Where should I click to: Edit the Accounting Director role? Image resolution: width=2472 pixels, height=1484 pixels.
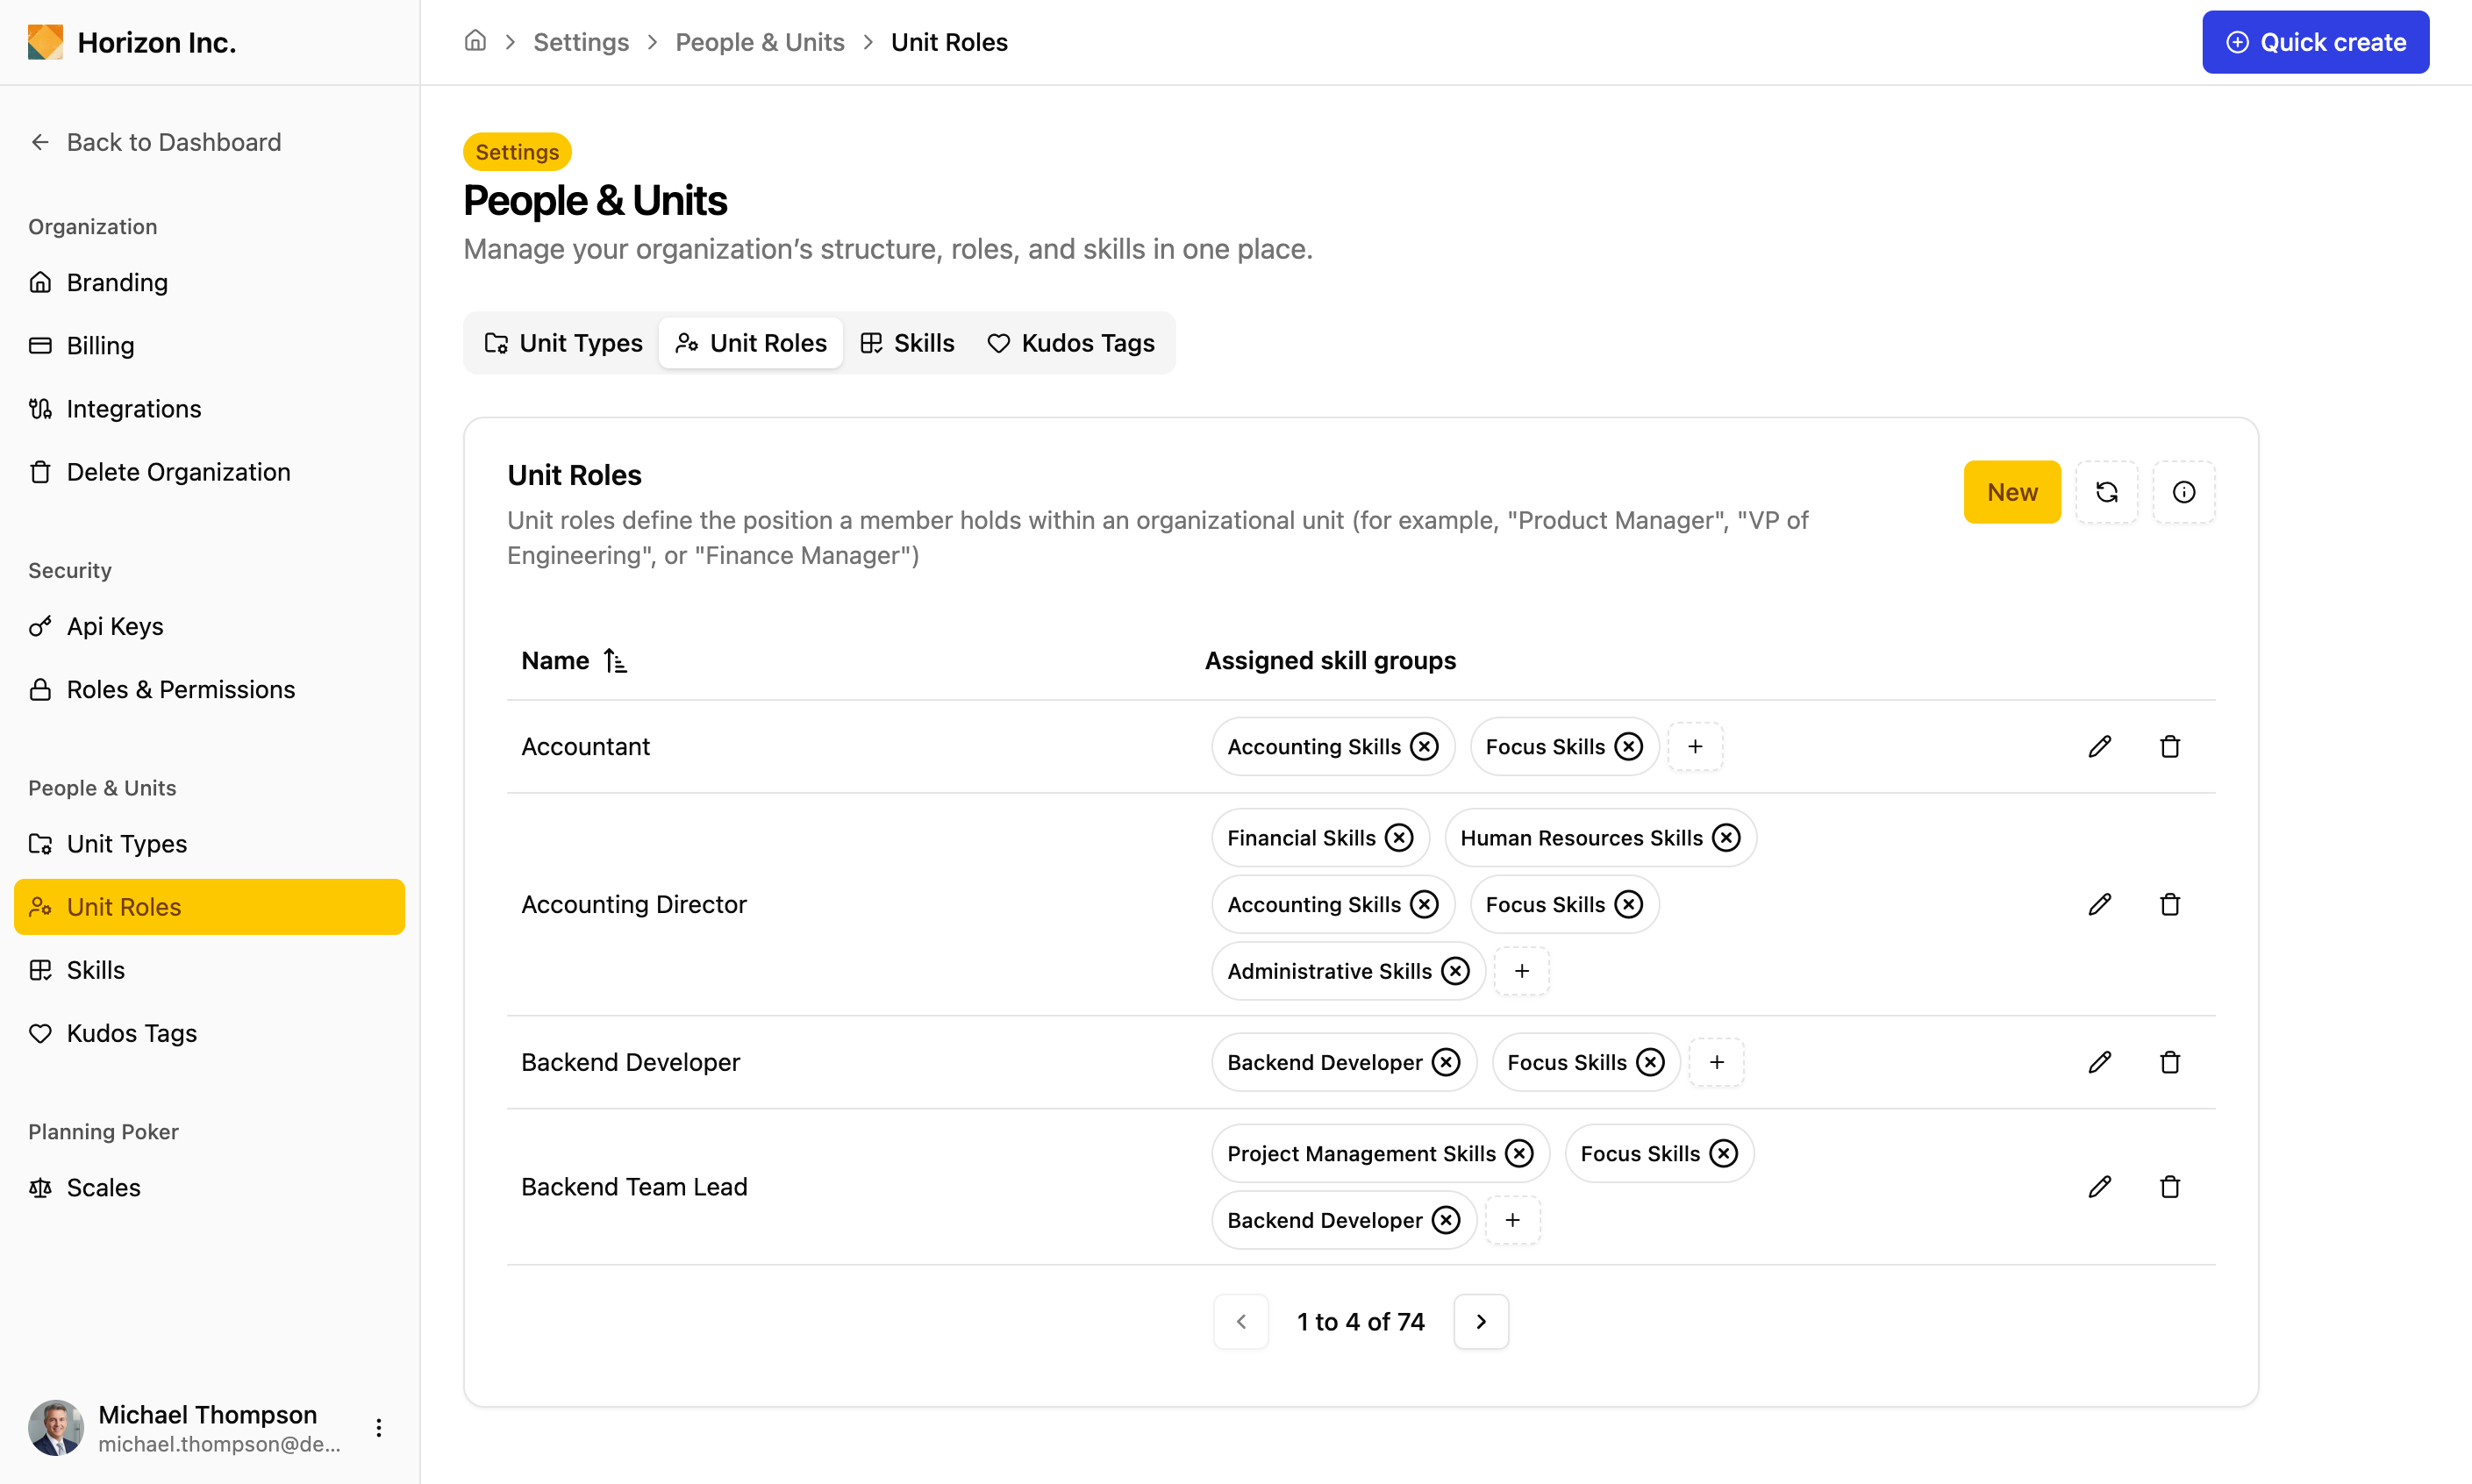2099,904
